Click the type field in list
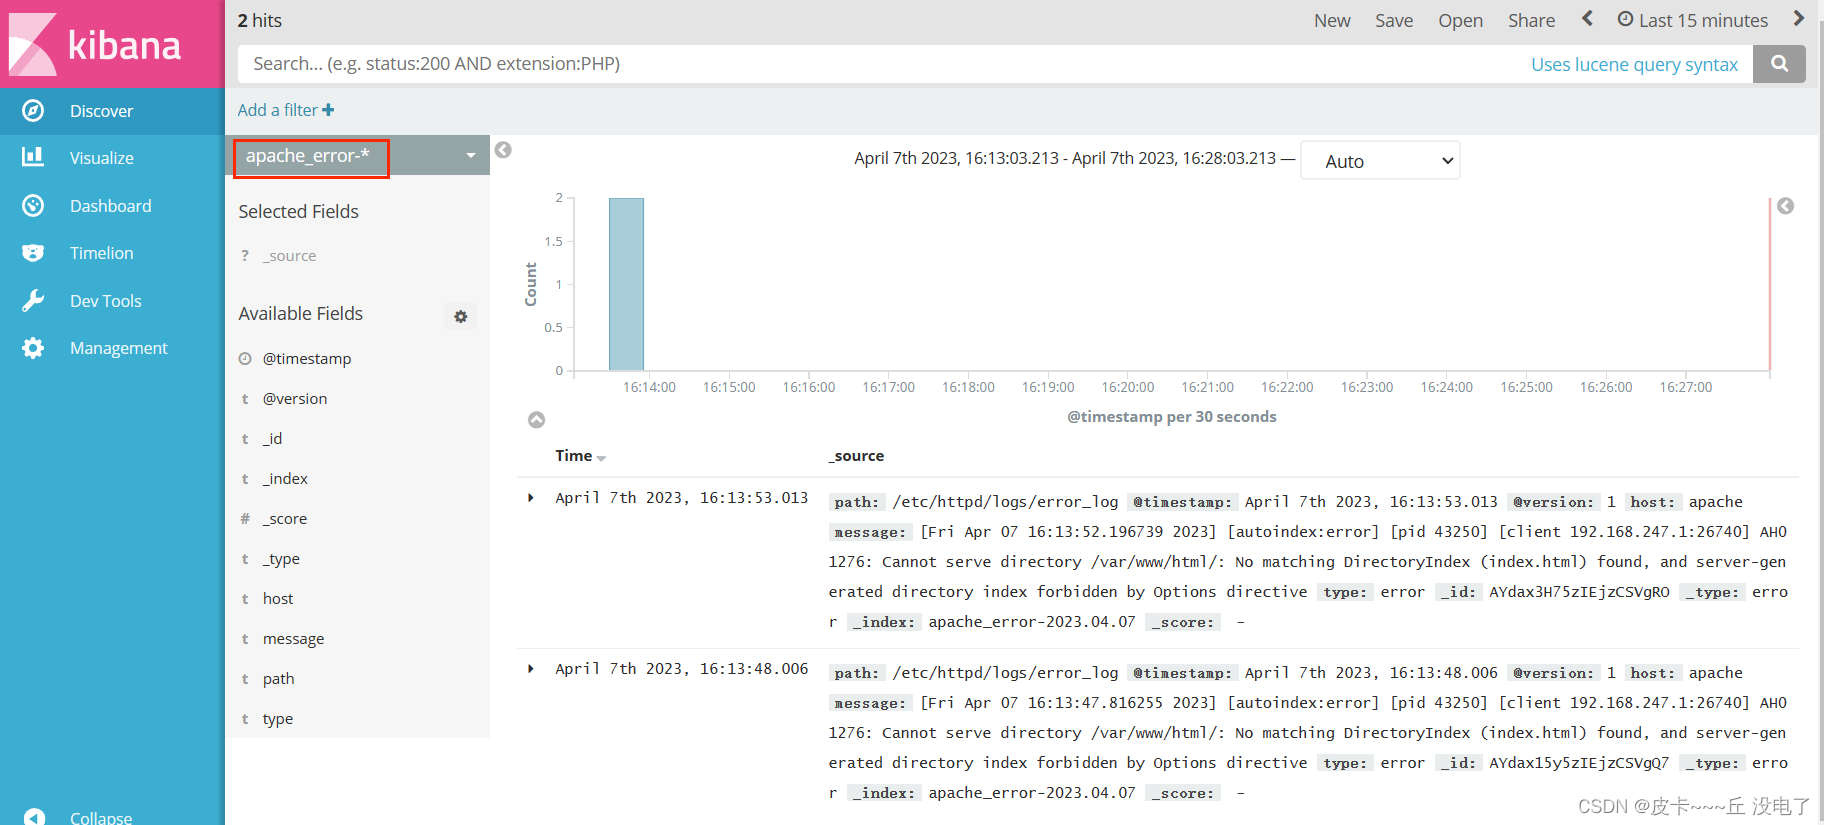This screenshot has width=1824, height=825. 278,719
